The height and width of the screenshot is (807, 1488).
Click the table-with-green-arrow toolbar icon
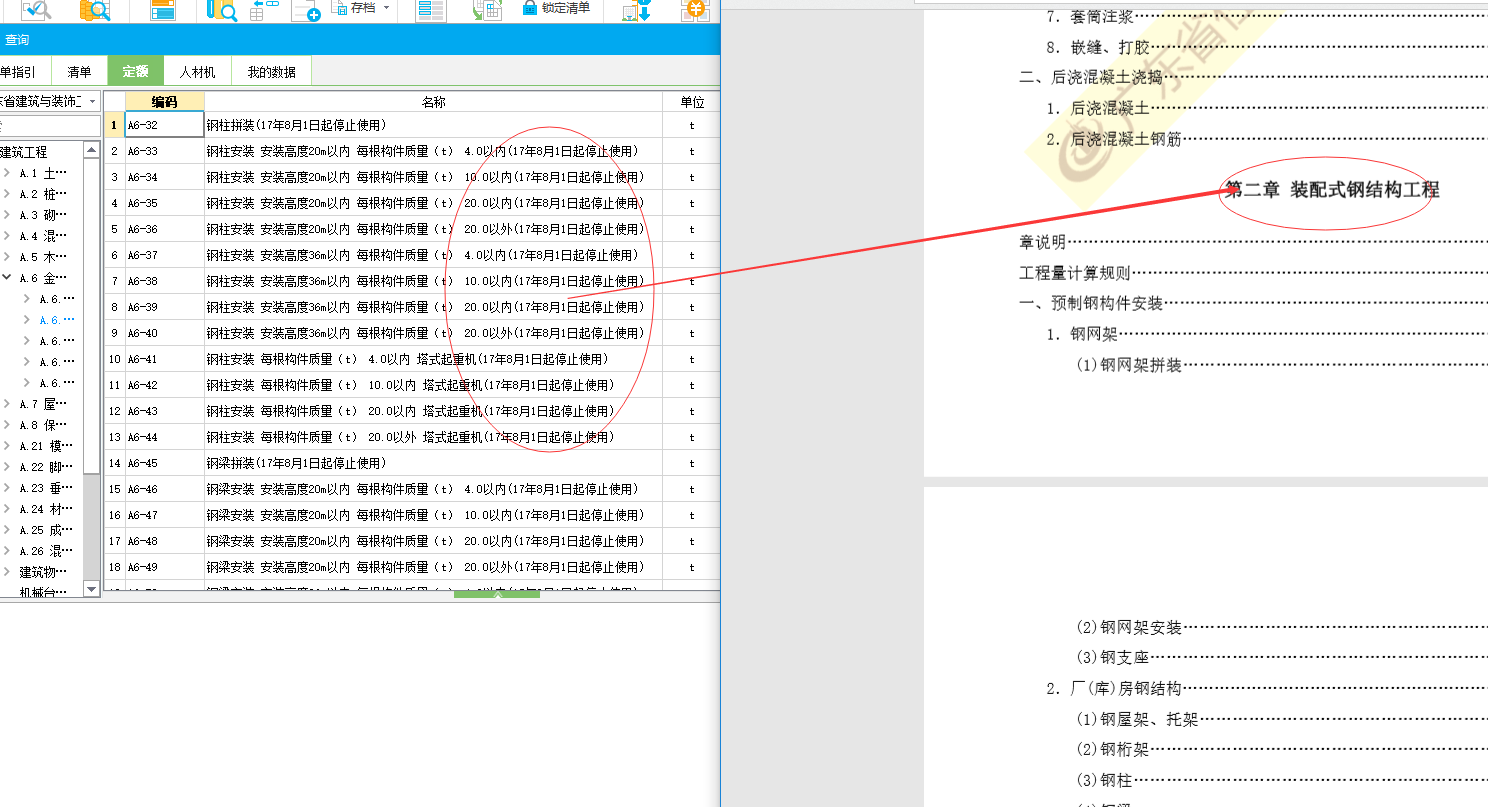487,10
